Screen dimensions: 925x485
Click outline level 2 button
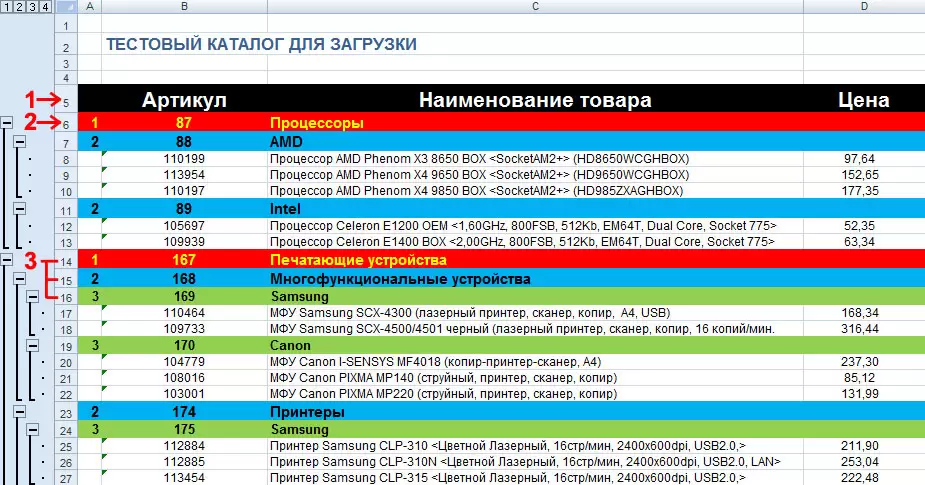(20, 8)
